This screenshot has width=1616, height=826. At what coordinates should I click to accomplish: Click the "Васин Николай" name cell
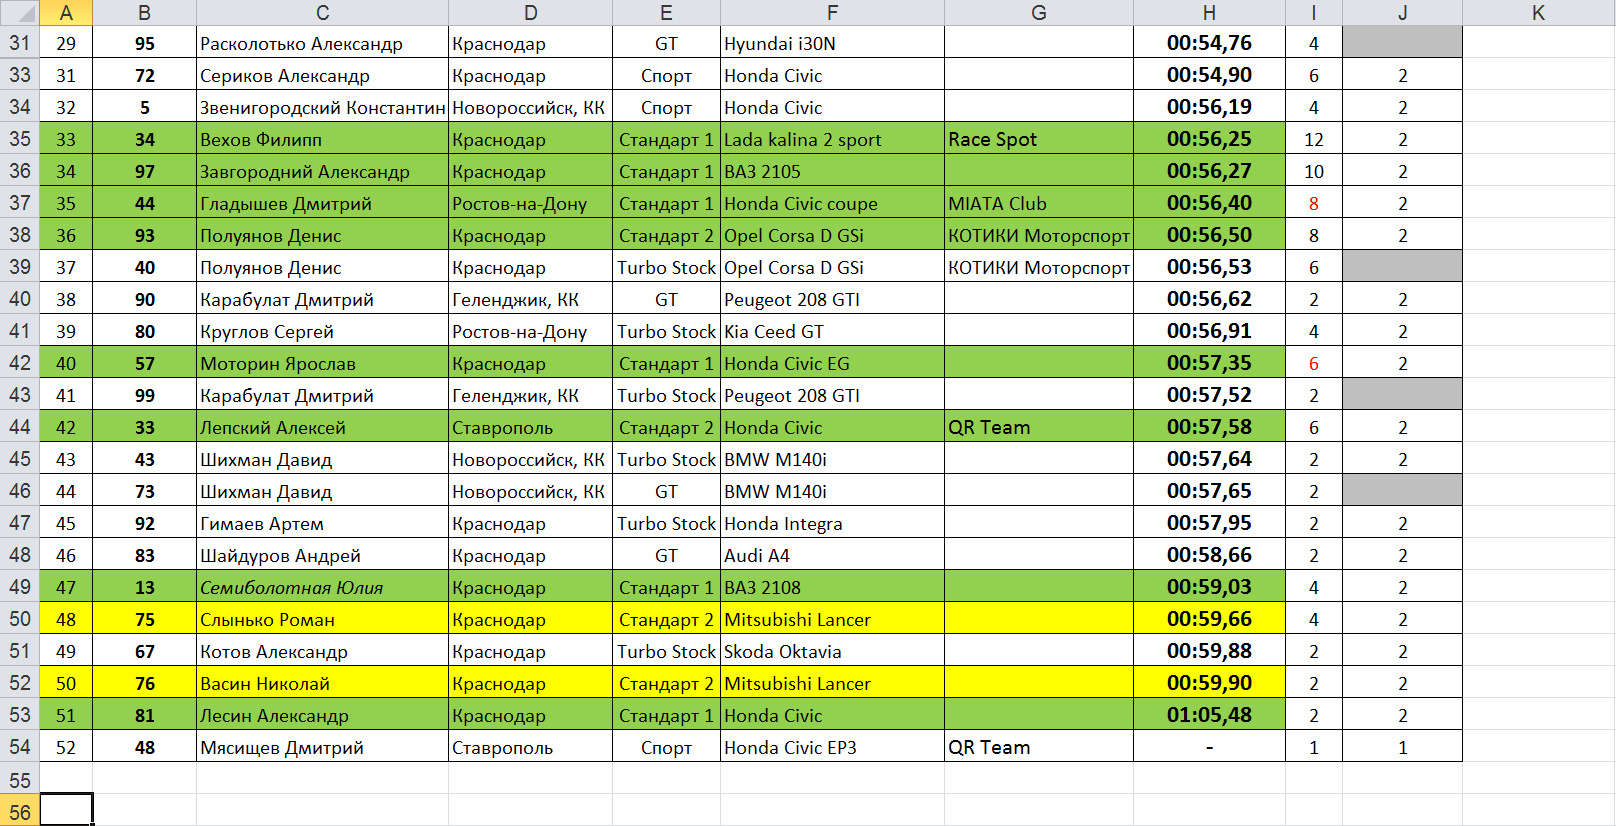[x=322, y=683]
